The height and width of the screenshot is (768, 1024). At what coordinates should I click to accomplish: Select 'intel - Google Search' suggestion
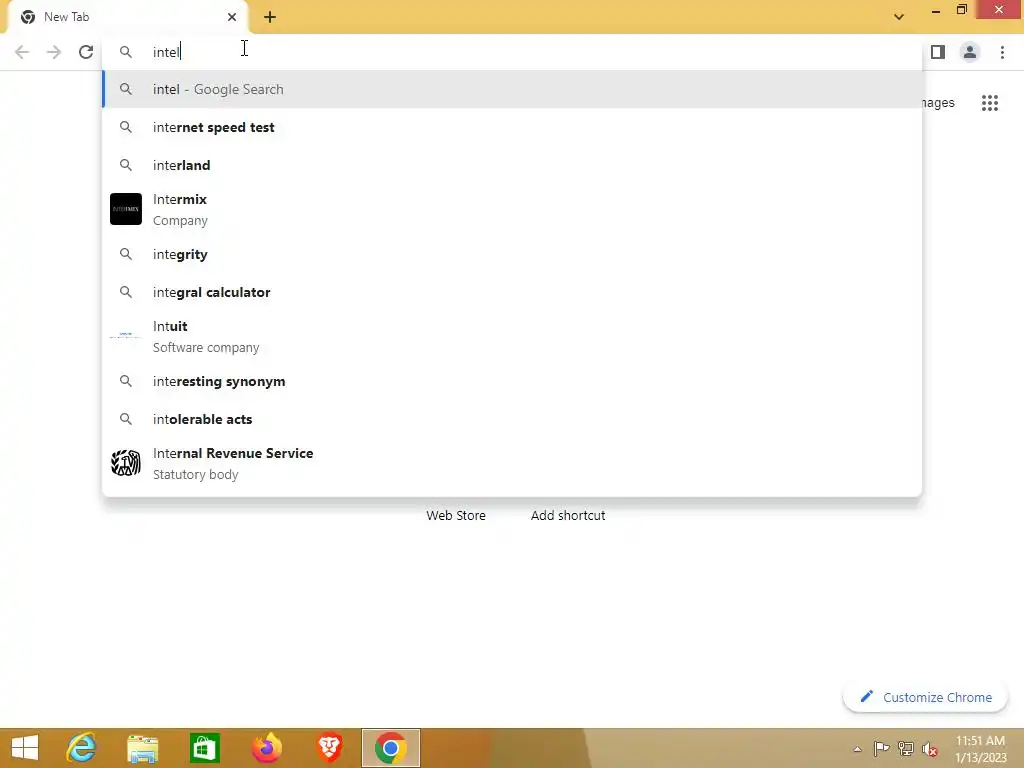coord(512,89)
